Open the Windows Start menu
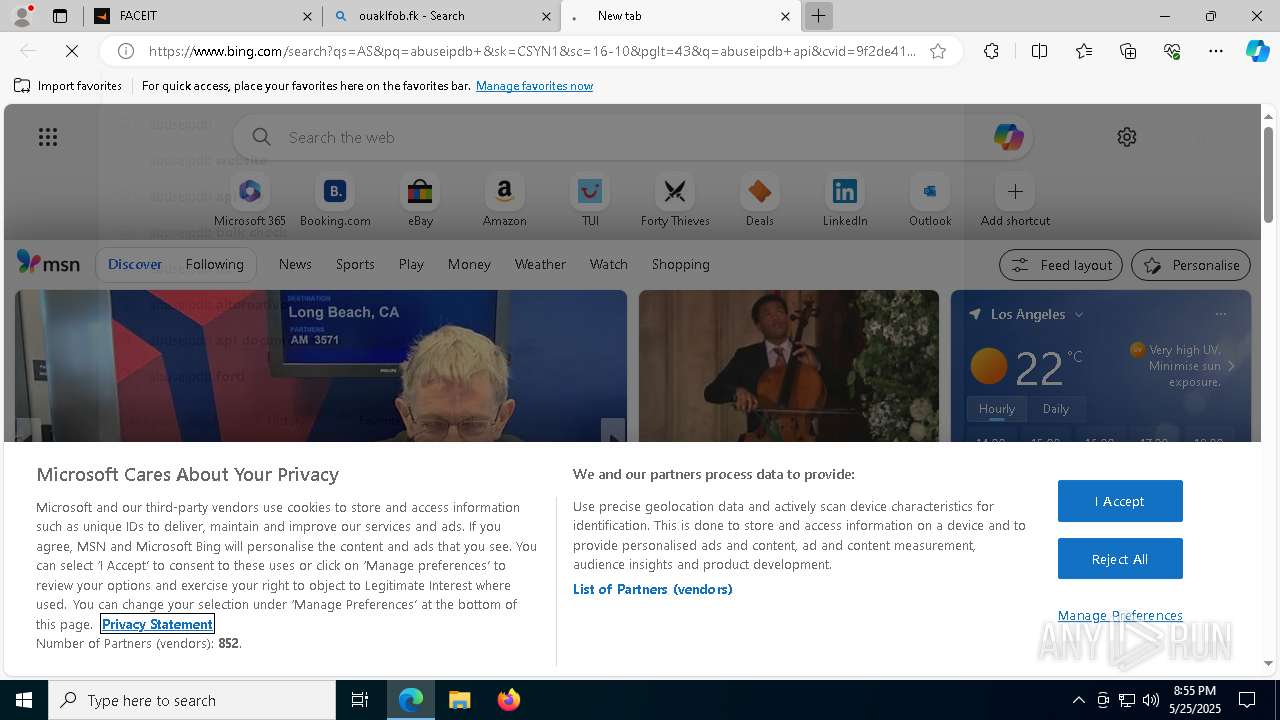1280x720 pixels. pos(24,700)
